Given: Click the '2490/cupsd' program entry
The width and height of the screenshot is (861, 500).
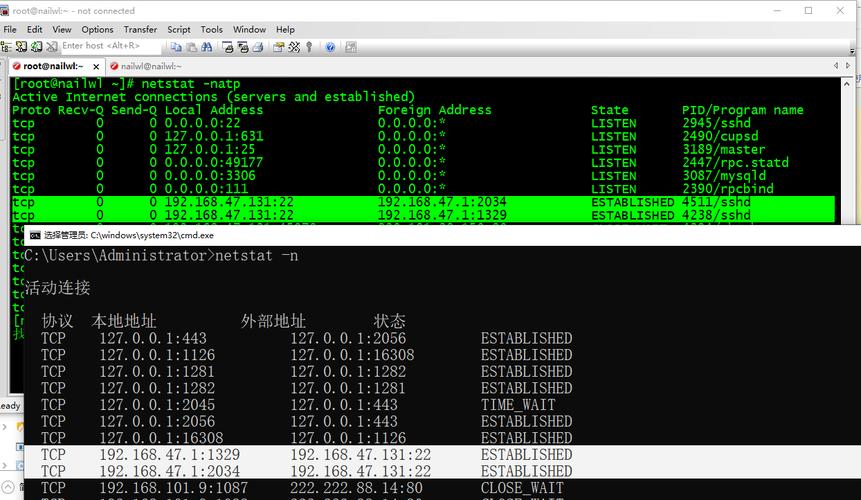Looking at the screenshot, I should (720, 136).
